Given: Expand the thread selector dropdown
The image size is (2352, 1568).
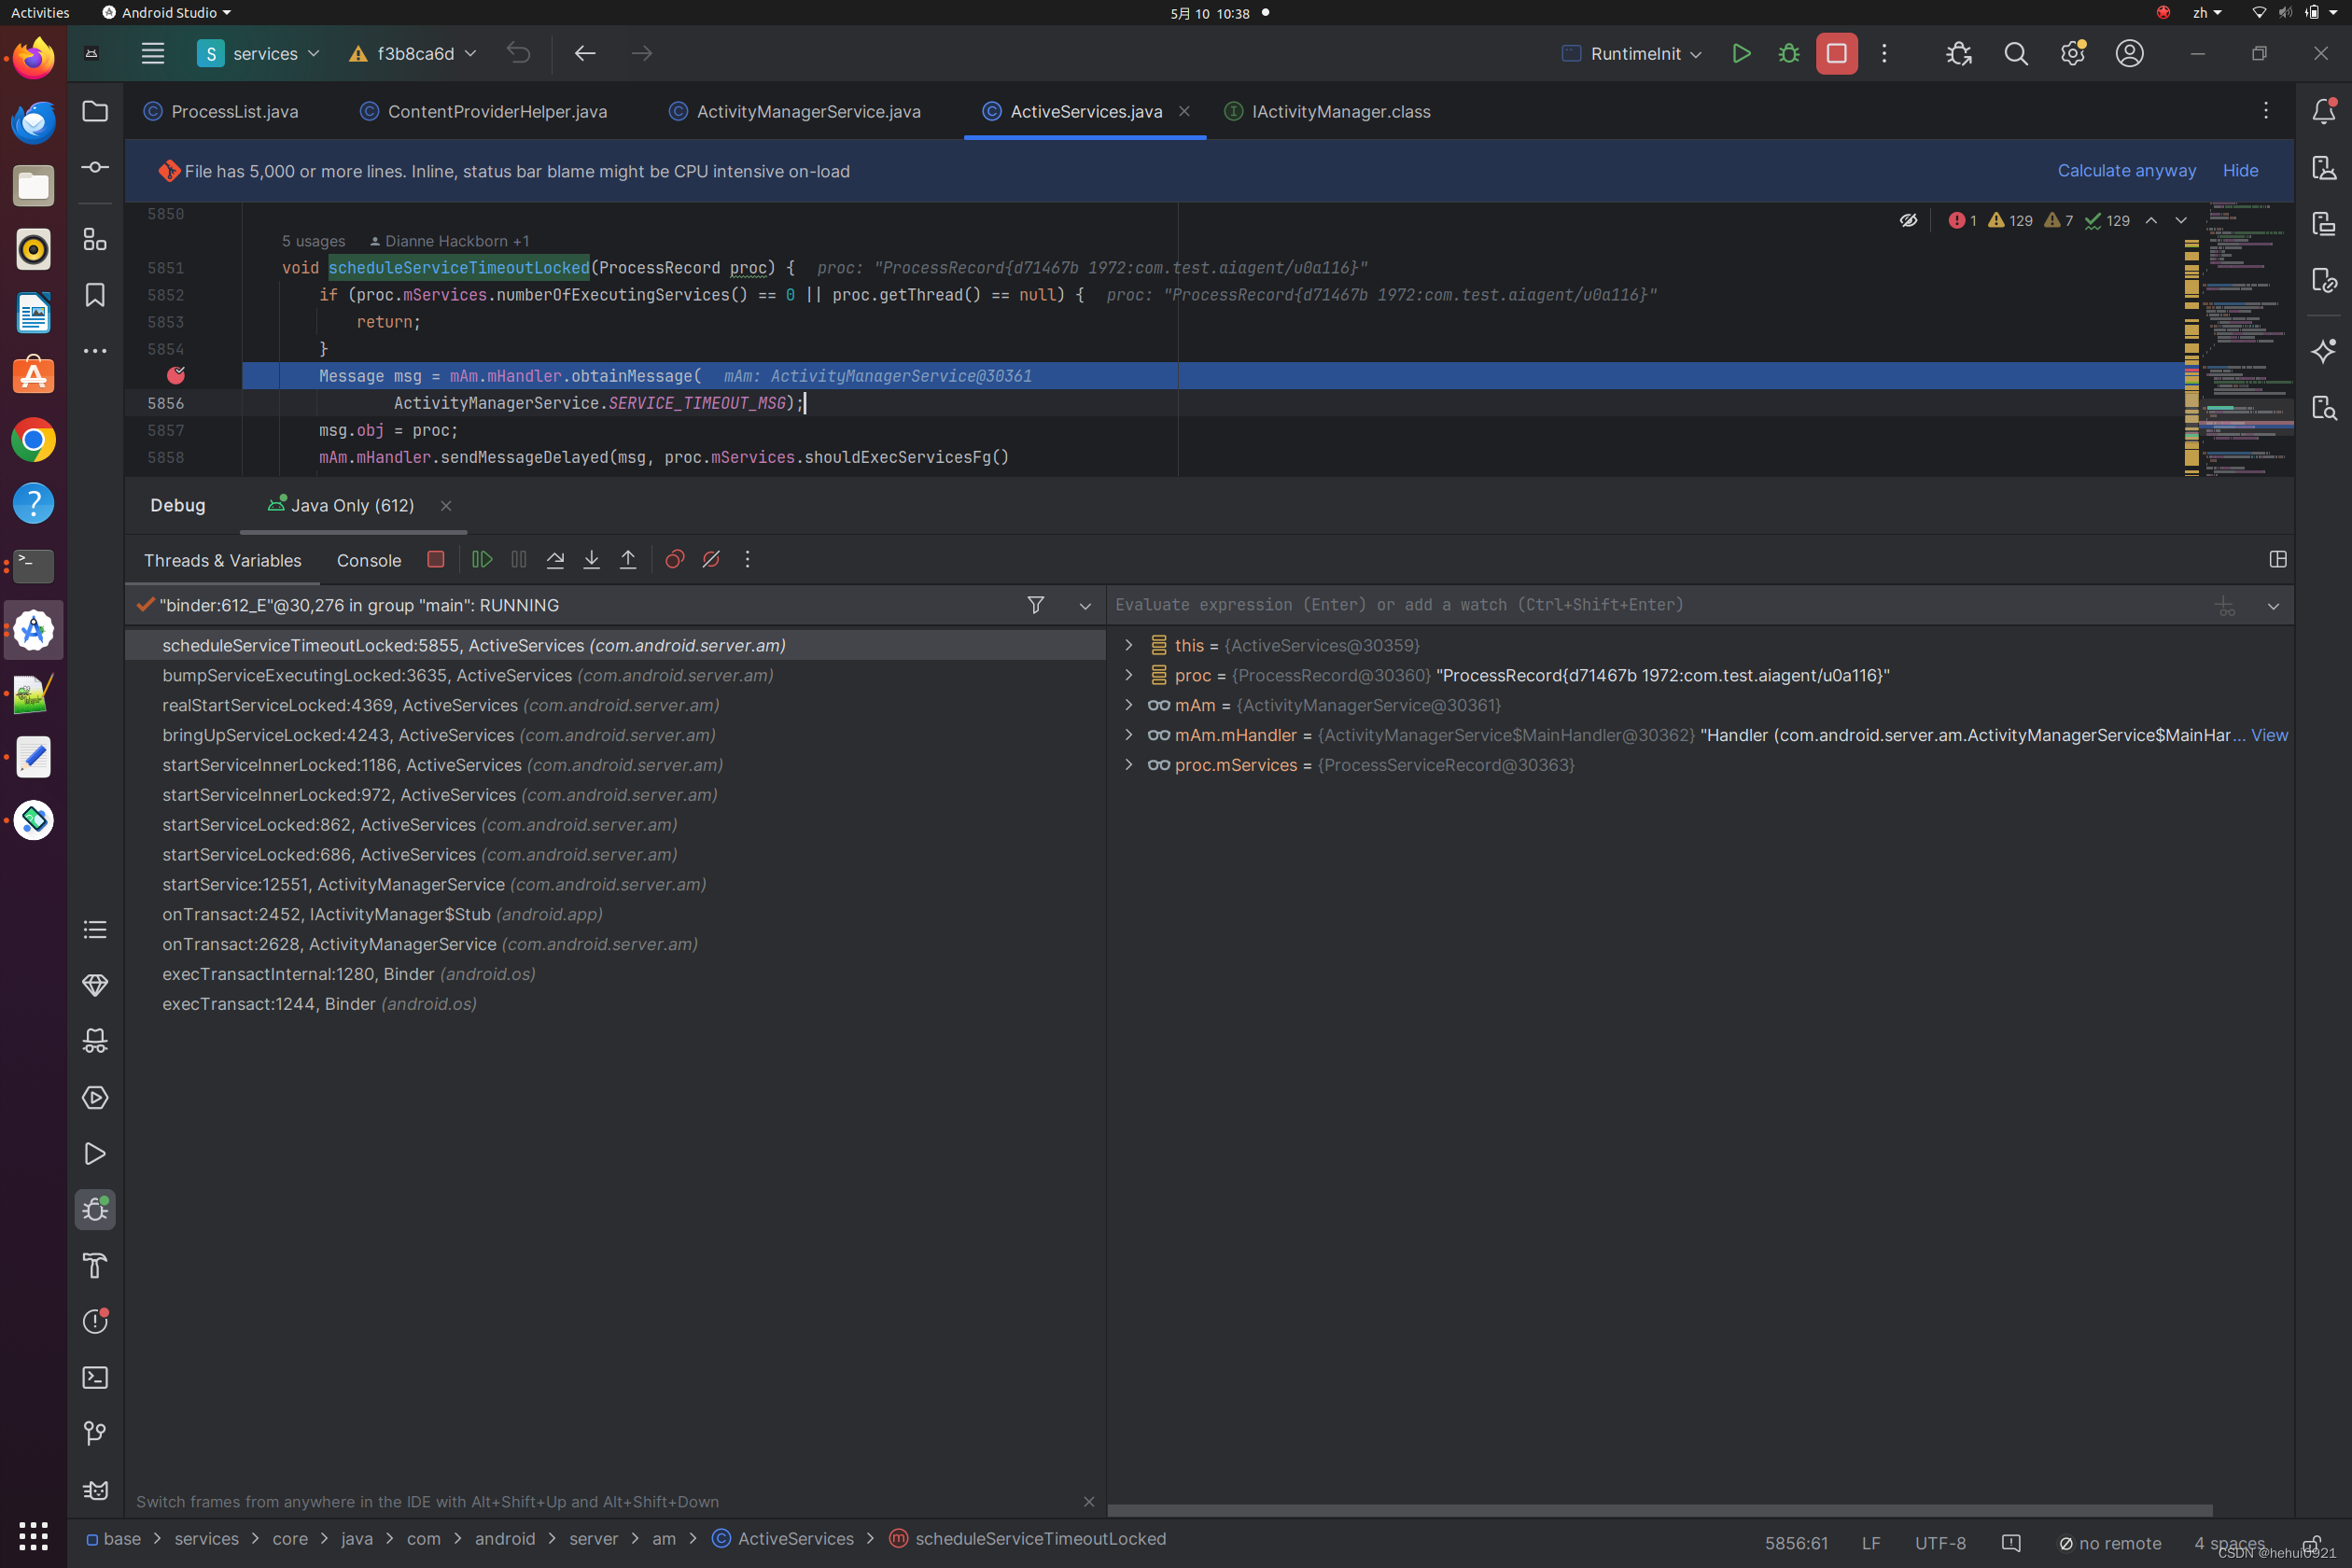Looking at the screenshot, I should click(1085, 606).
